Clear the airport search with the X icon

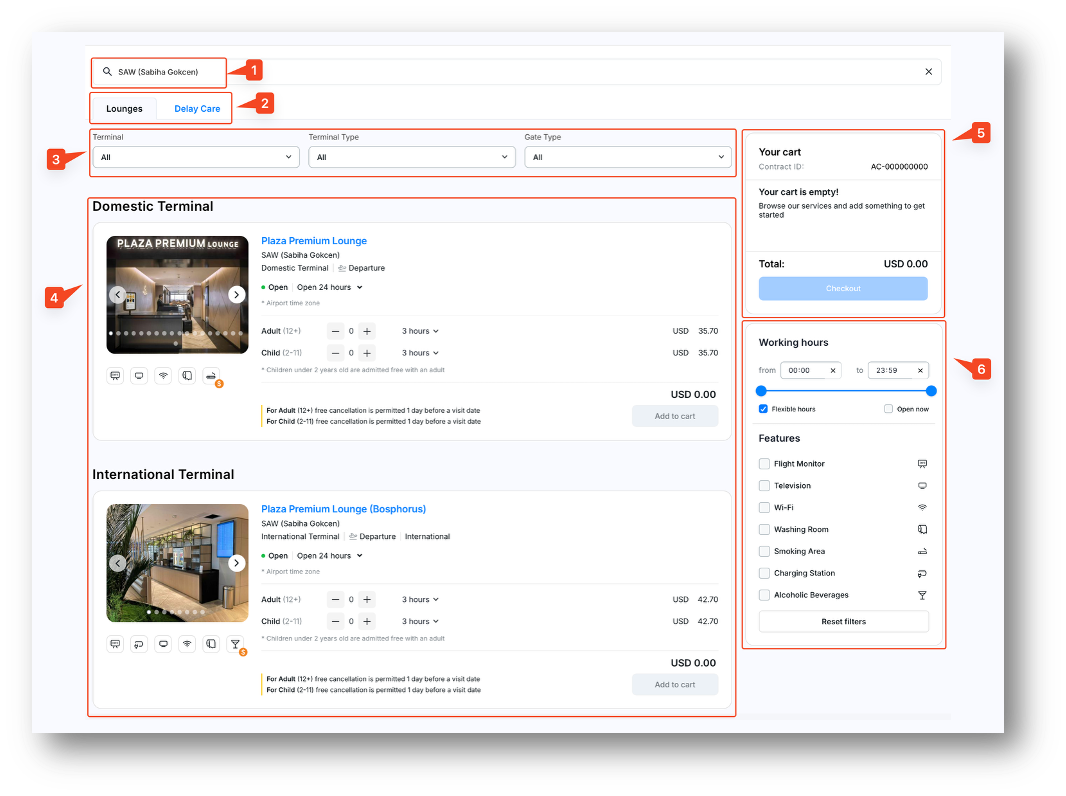click(928, 72)
